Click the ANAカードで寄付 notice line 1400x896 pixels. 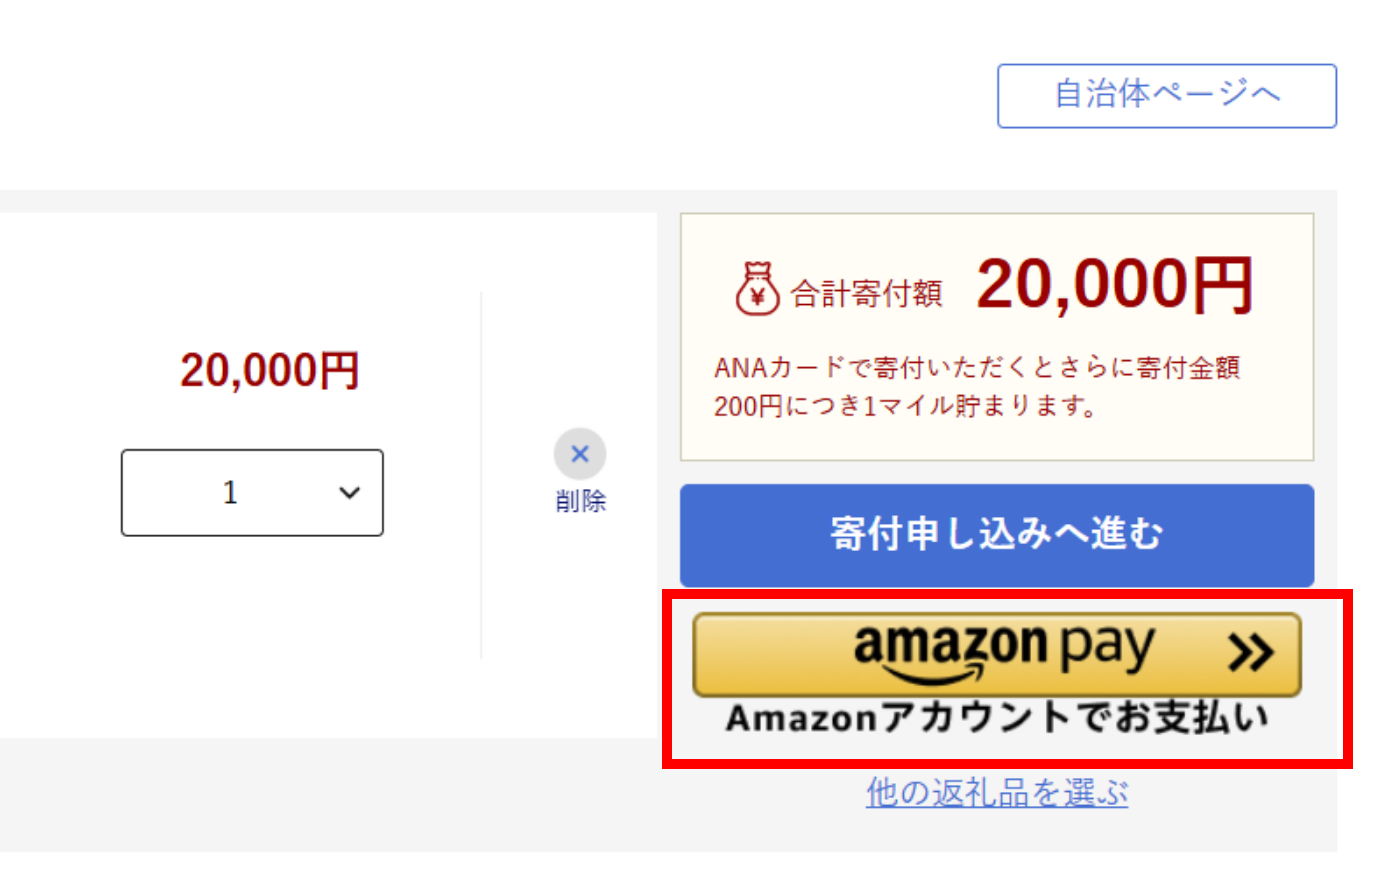pyautogui.click(x=977, y=369)
